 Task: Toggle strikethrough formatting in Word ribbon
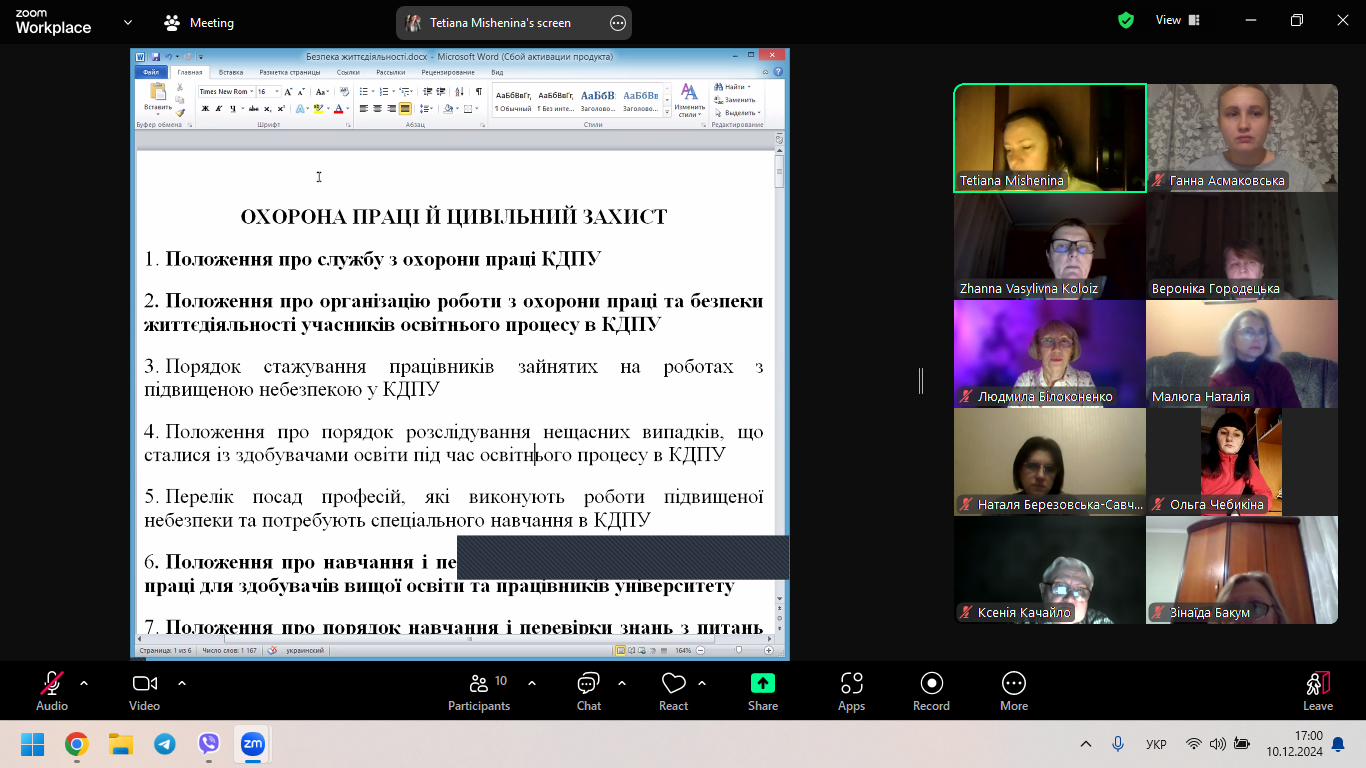[x=254, y=108]
